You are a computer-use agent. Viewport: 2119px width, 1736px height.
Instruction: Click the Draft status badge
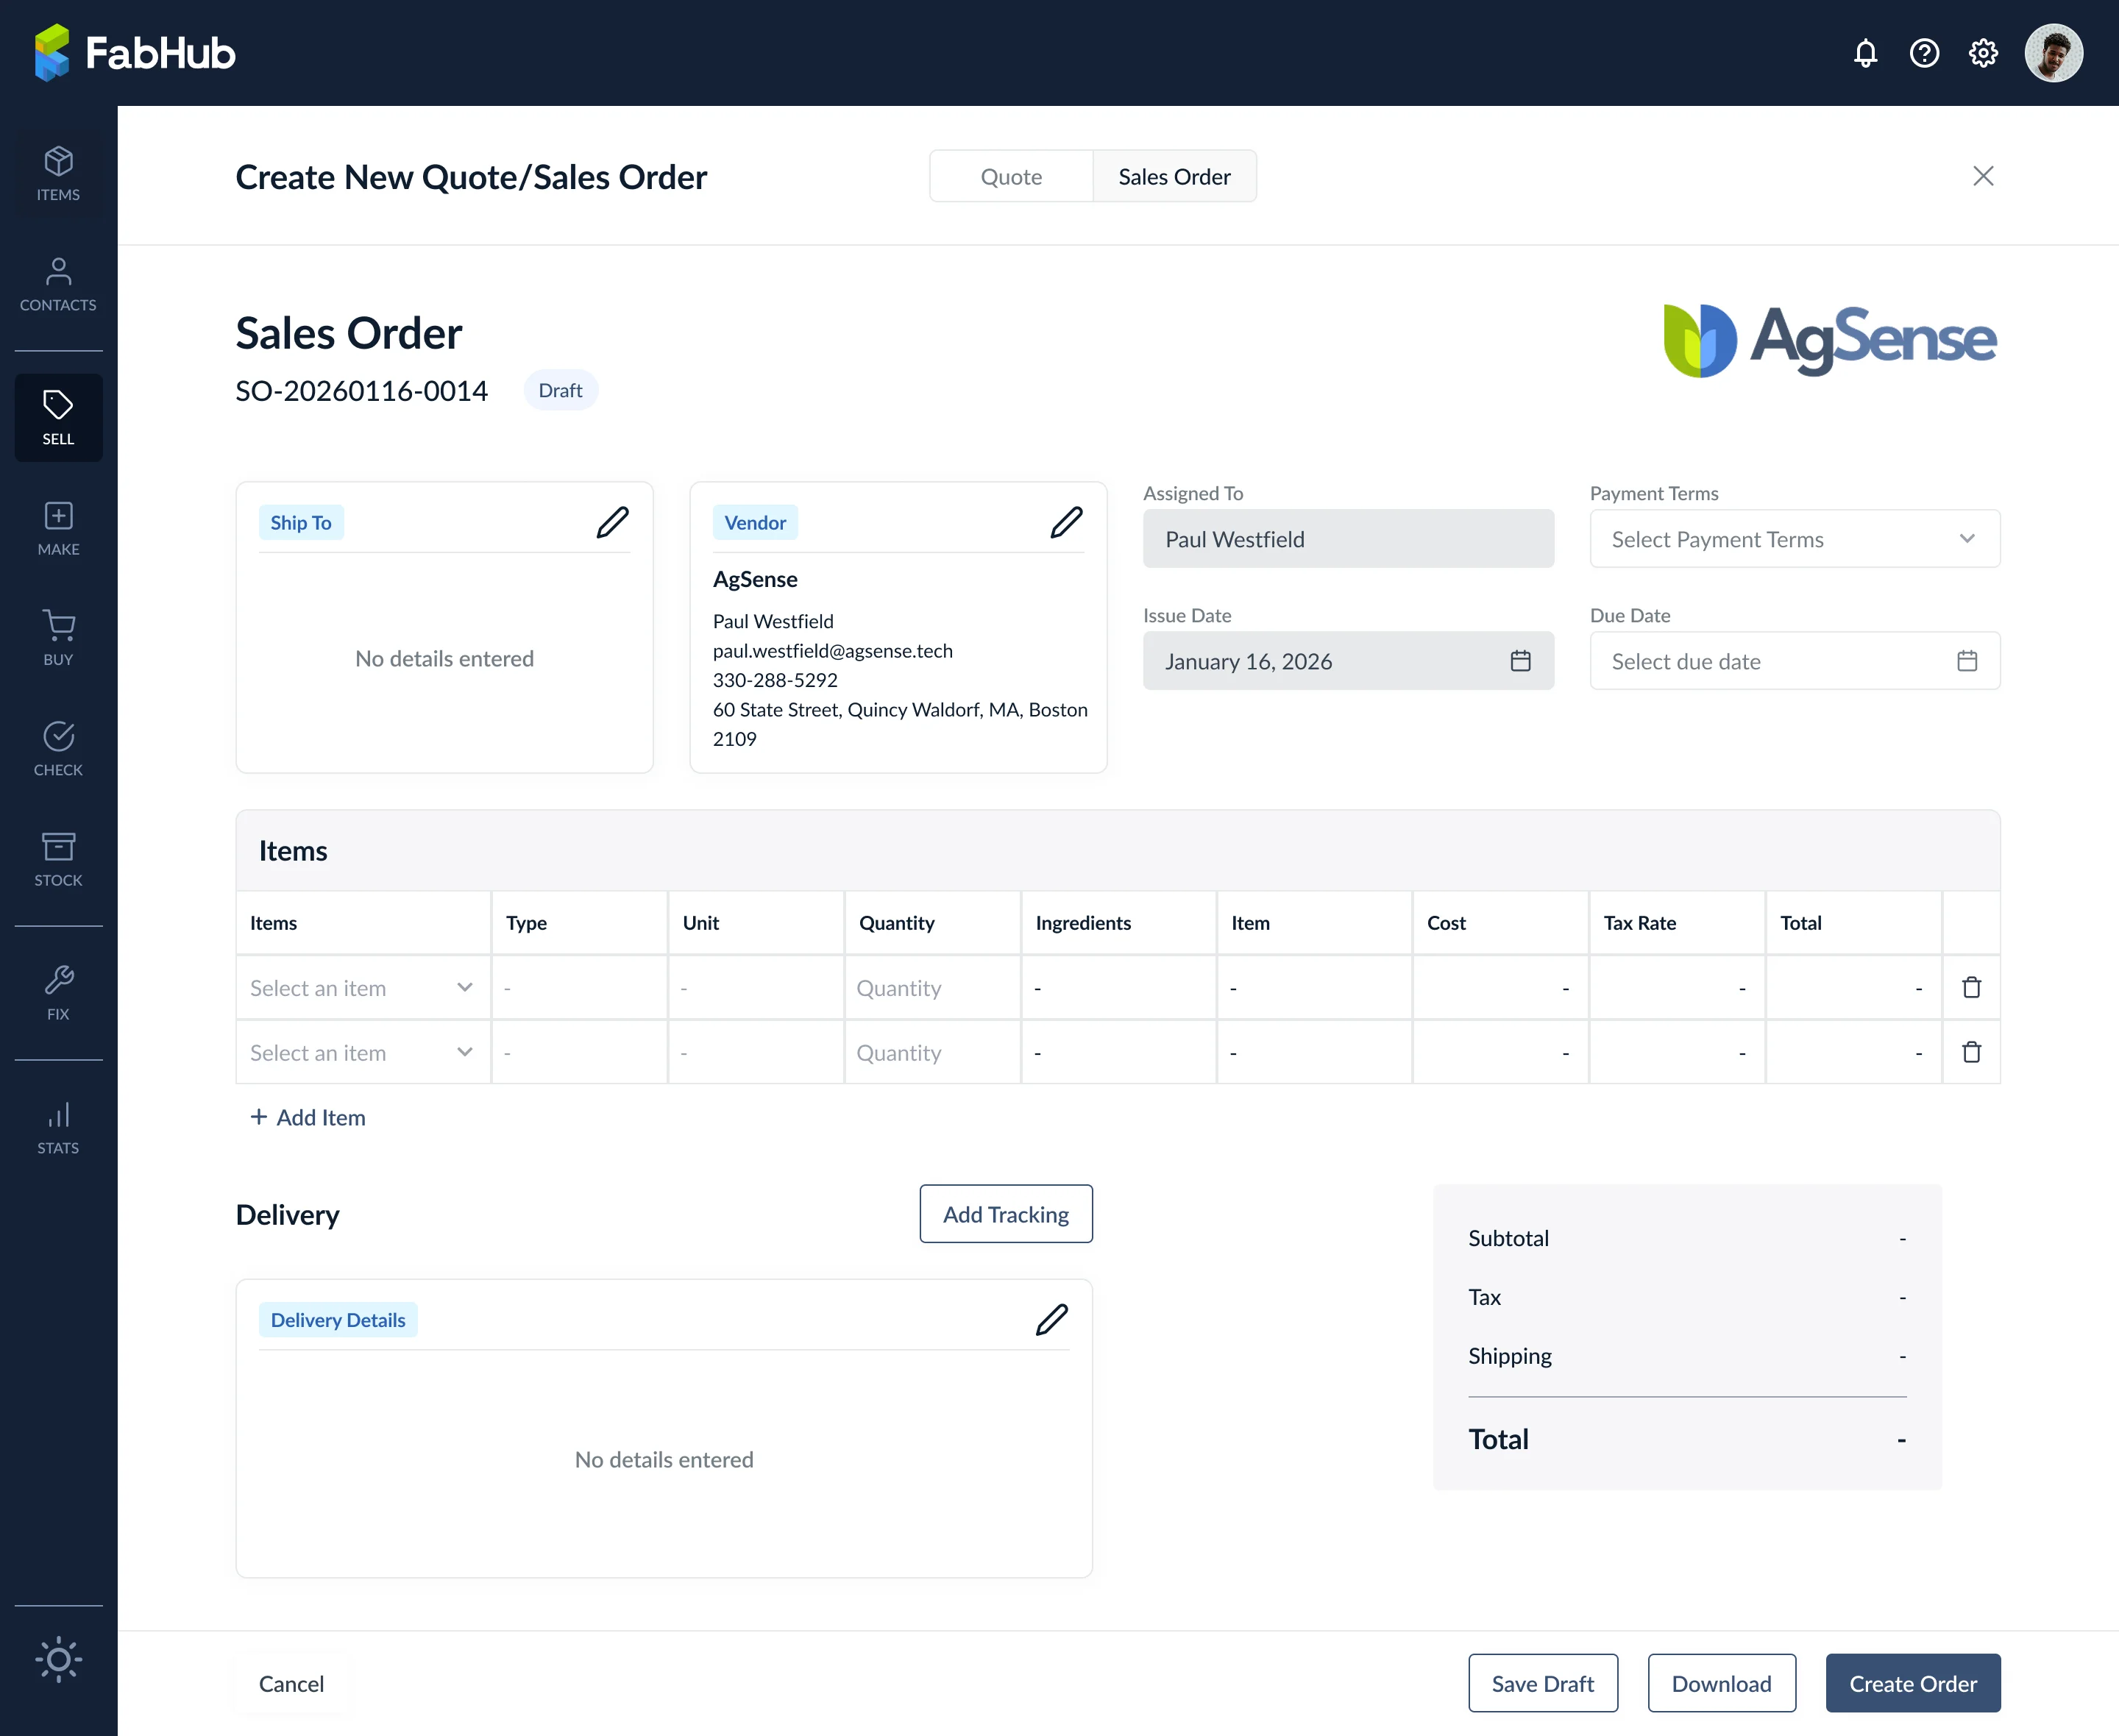(x=560, y=390)
